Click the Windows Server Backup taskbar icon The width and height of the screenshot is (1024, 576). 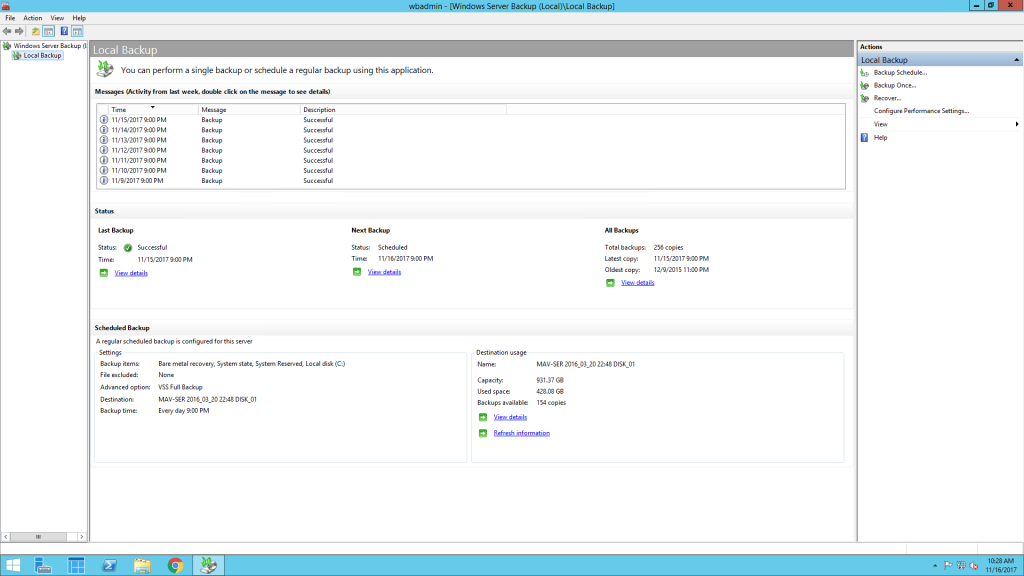[208, 566]
